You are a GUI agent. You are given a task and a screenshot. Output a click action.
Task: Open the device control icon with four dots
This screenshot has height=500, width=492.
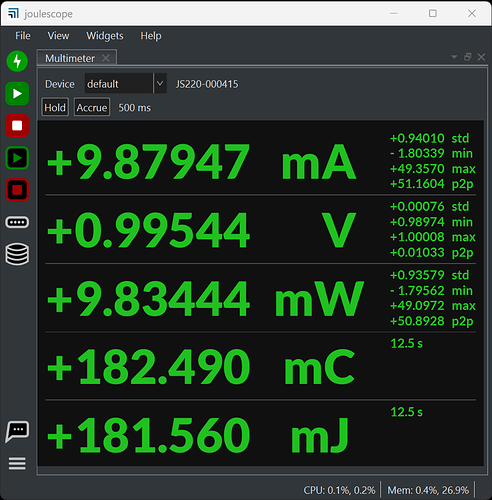(17, 222)
